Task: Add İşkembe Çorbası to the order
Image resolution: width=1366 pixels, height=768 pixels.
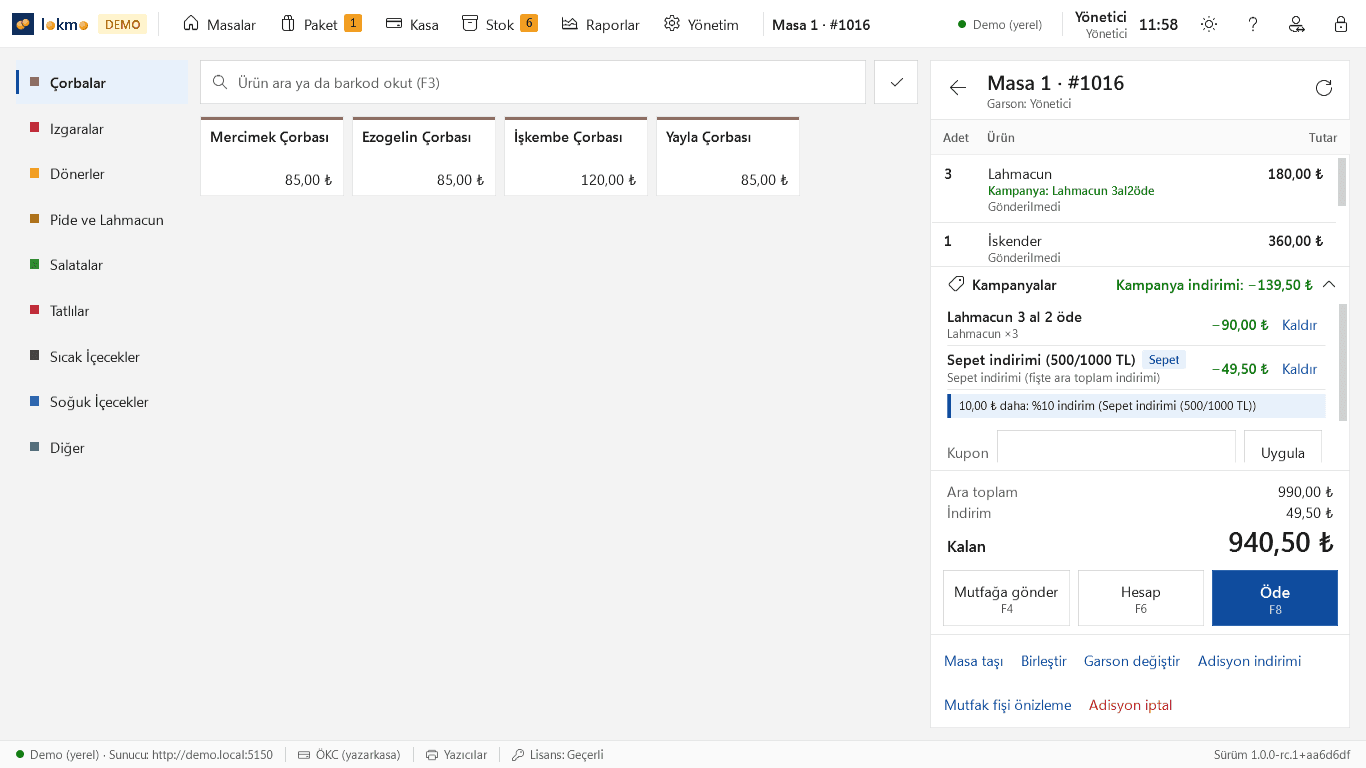Action: [576, 156]
